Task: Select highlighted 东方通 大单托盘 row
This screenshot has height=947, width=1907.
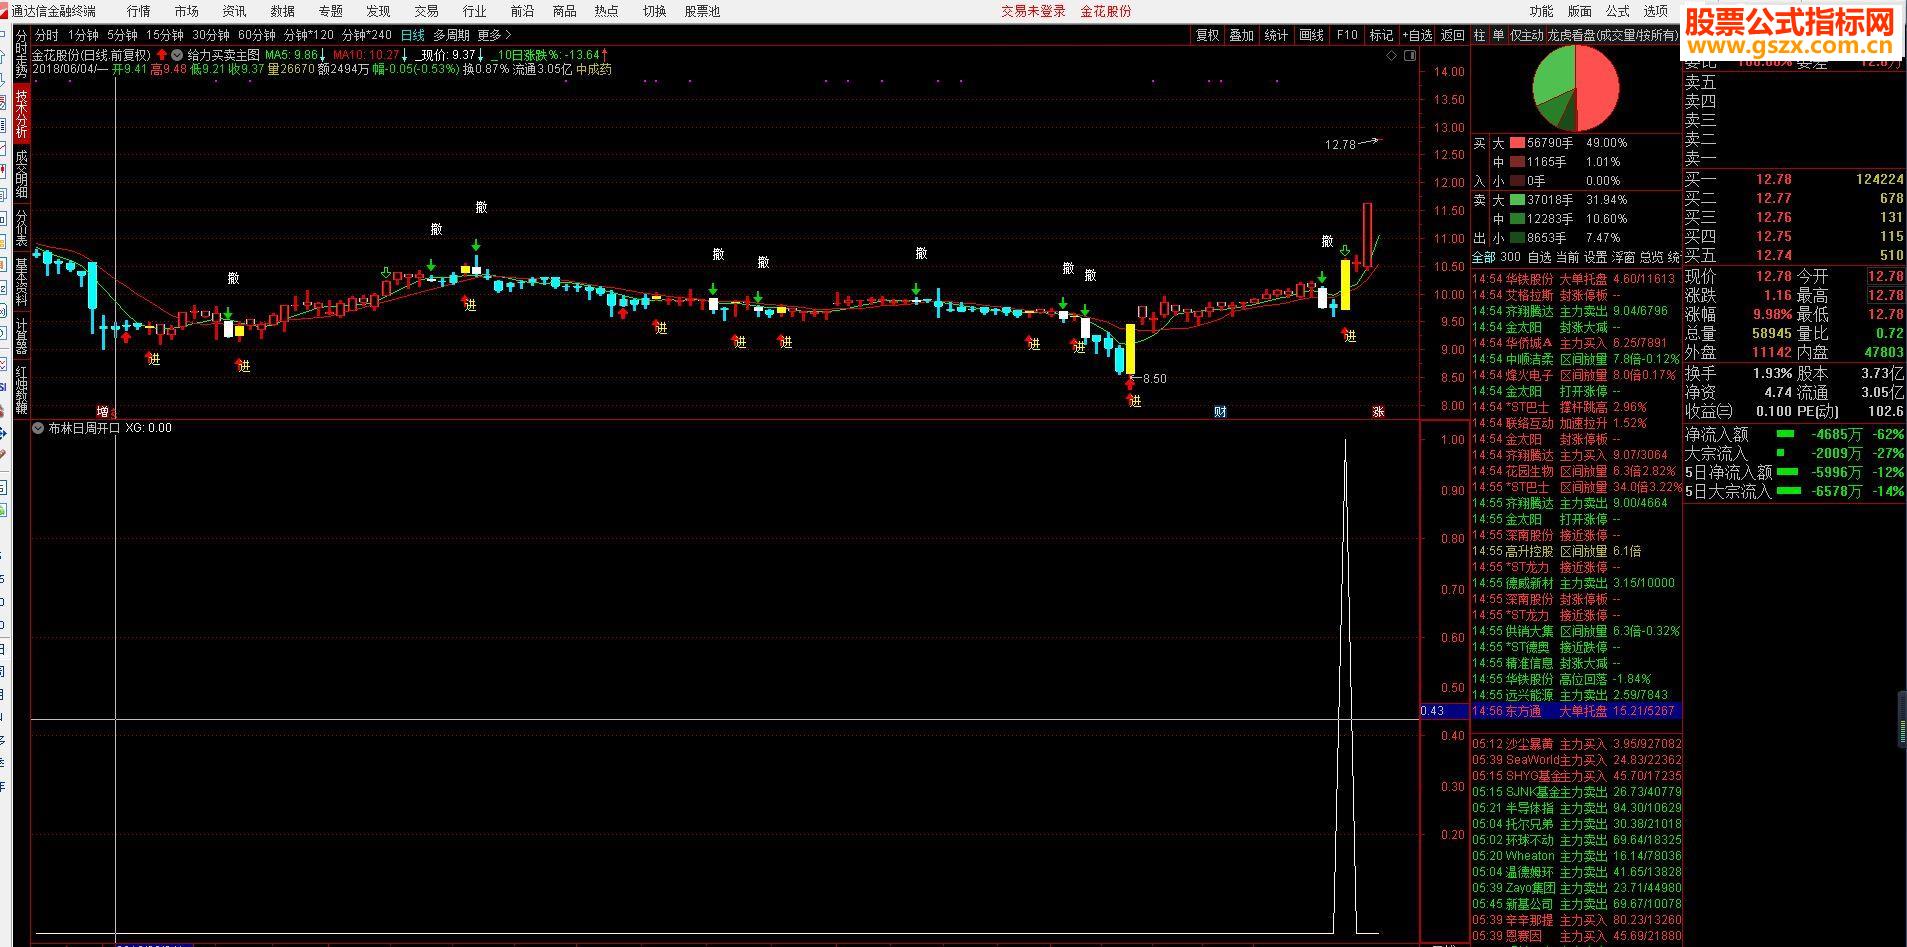Action: pyautogui.click(x=1576, y=711)
